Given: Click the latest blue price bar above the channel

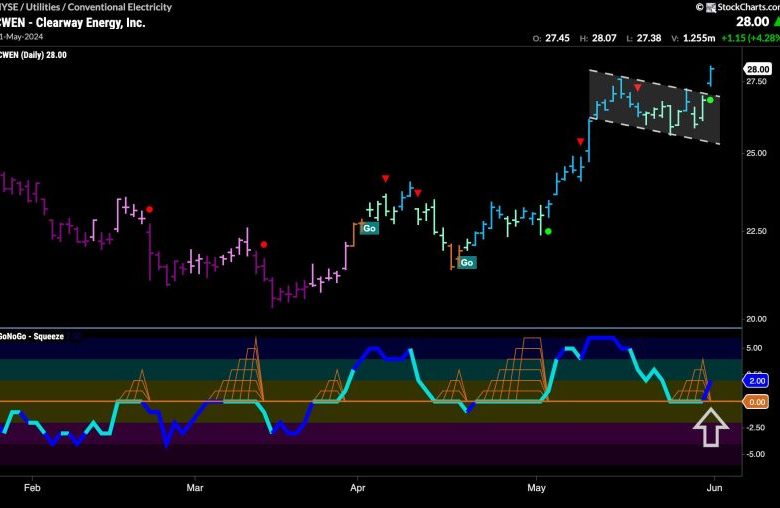Looking at the screenshot, I should 711,76.
